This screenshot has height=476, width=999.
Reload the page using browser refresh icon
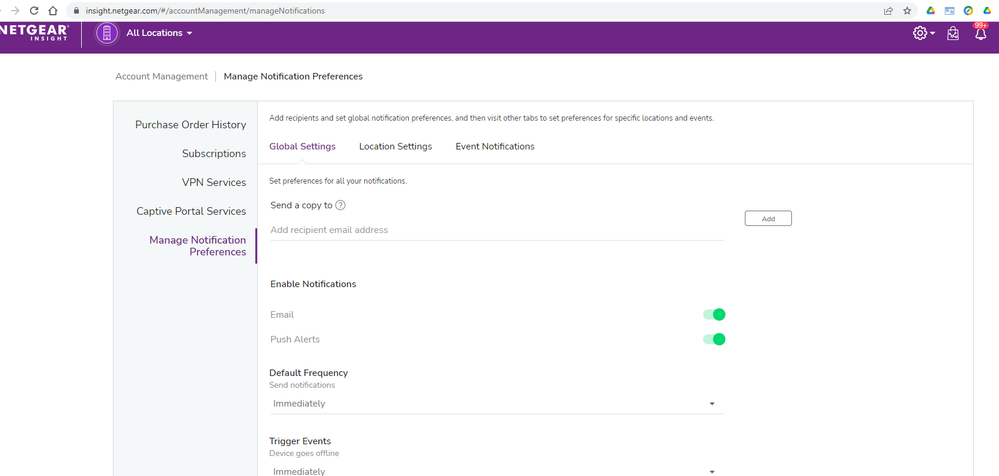click(34, 11)
